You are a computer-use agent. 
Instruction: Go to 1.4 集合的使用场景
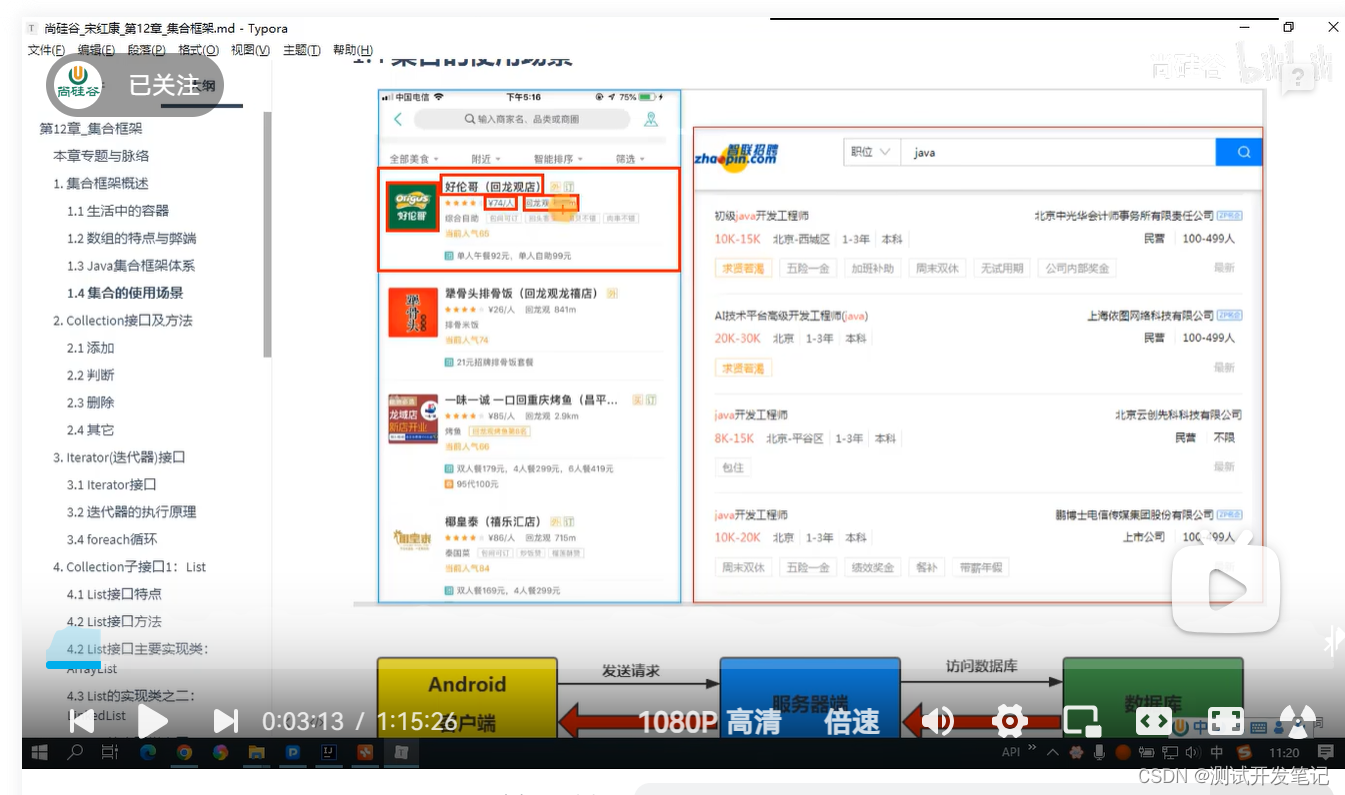point(125,293)
